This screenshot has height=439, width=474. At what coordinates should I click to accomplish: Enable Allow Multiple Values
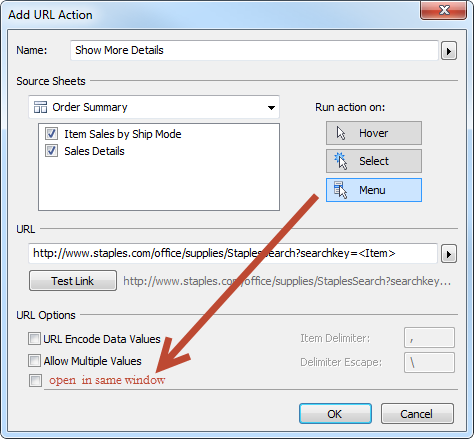click(x=35, y=361)
